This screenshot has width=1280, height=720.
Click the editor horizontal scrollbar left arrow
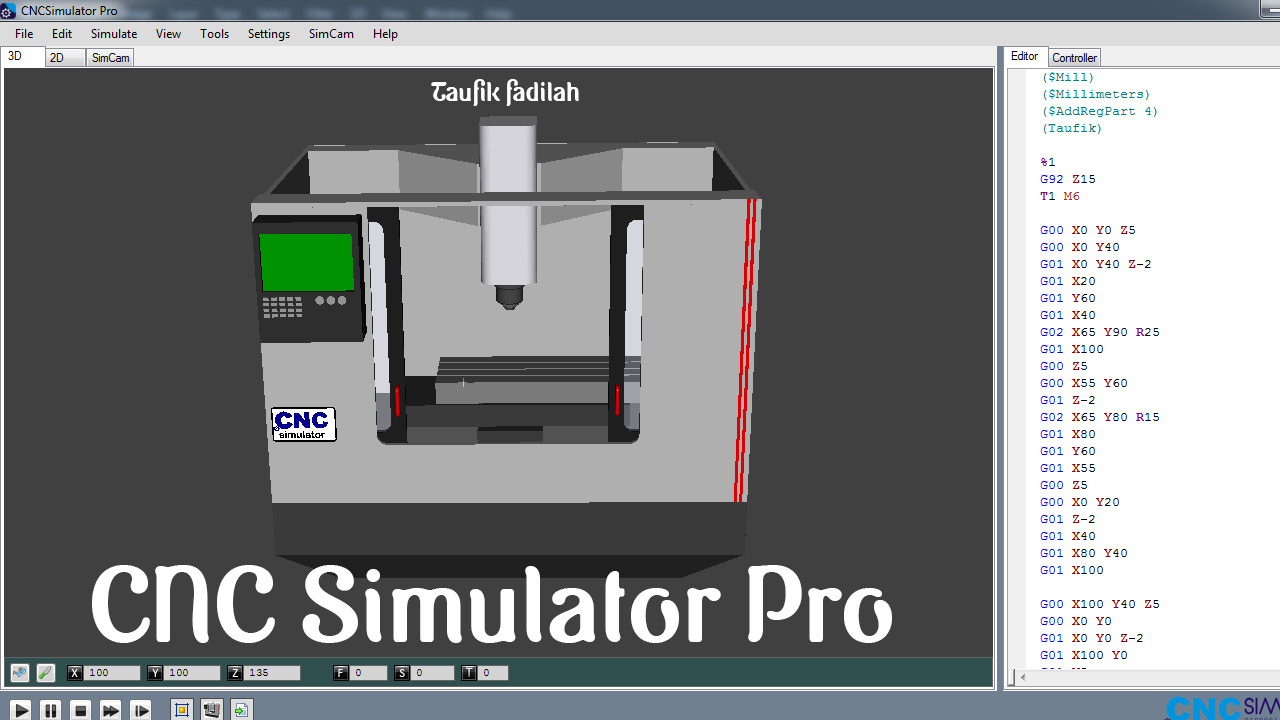(x=1023, y=678)
